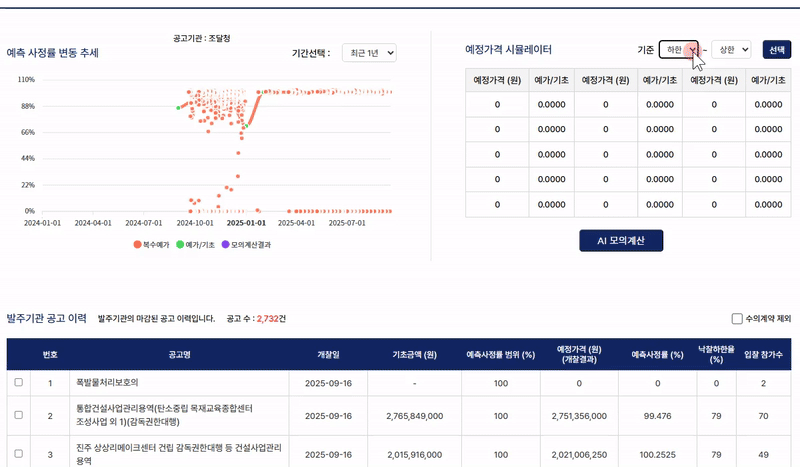Toggle the purple 모의계산결과 legend marker
The height and width of the screenshot is (467, 800).
point(225,244)
